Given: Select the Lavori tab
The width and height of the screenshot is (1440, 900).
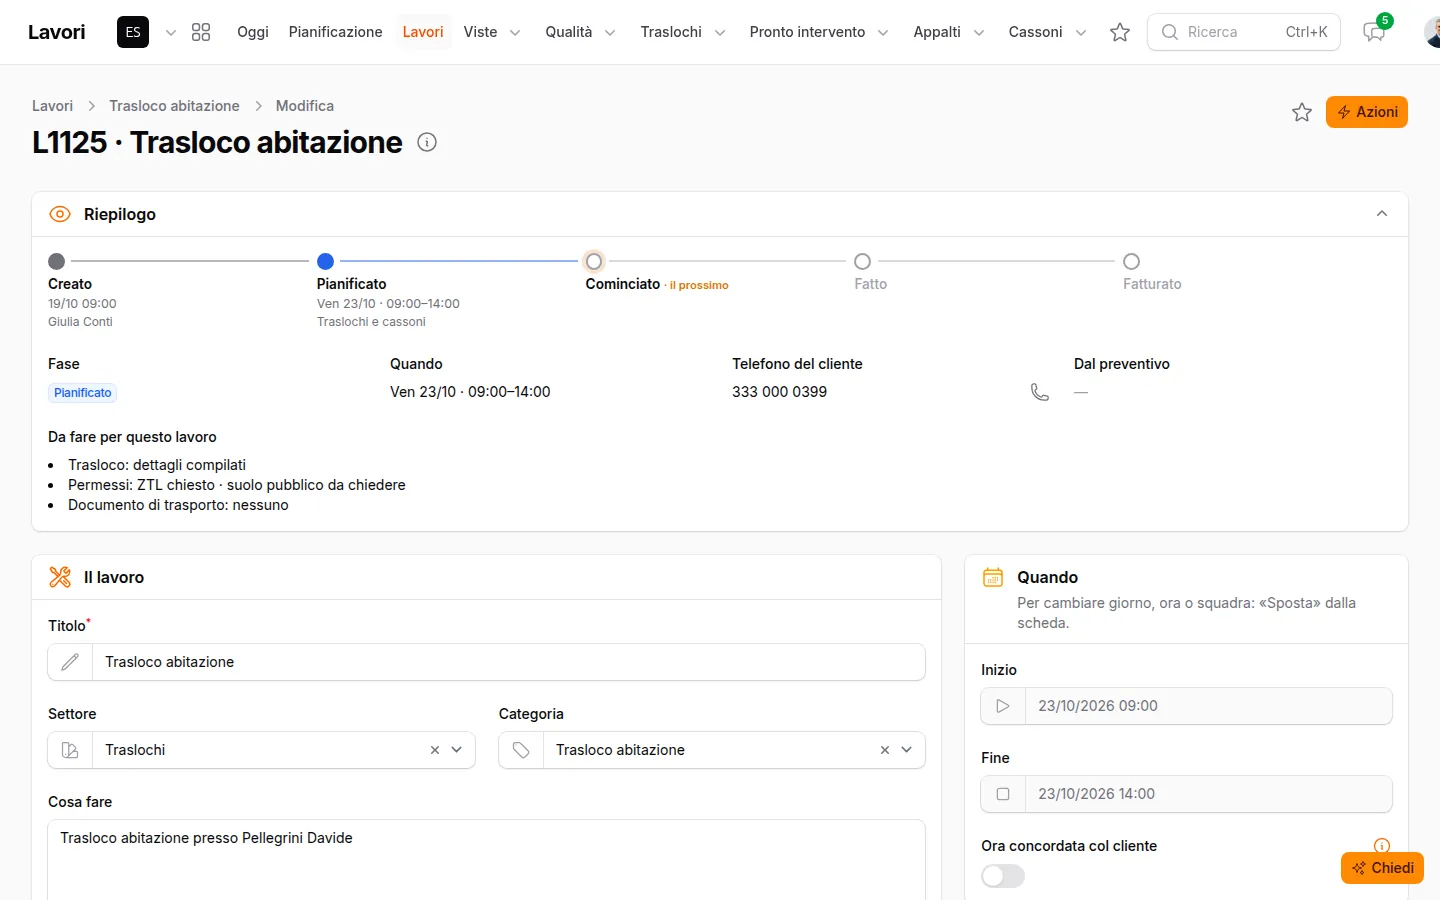Looking at the screenshot, I should 423,32.
